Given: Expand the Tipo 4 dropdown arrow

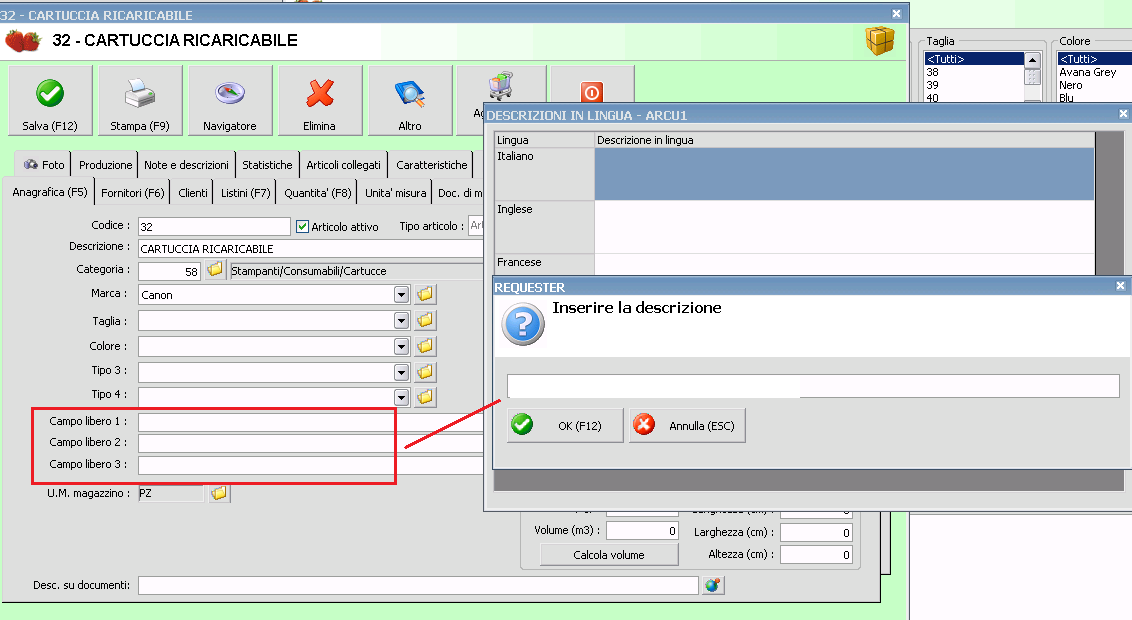Looking at the screenshot, I should point(401,397).
